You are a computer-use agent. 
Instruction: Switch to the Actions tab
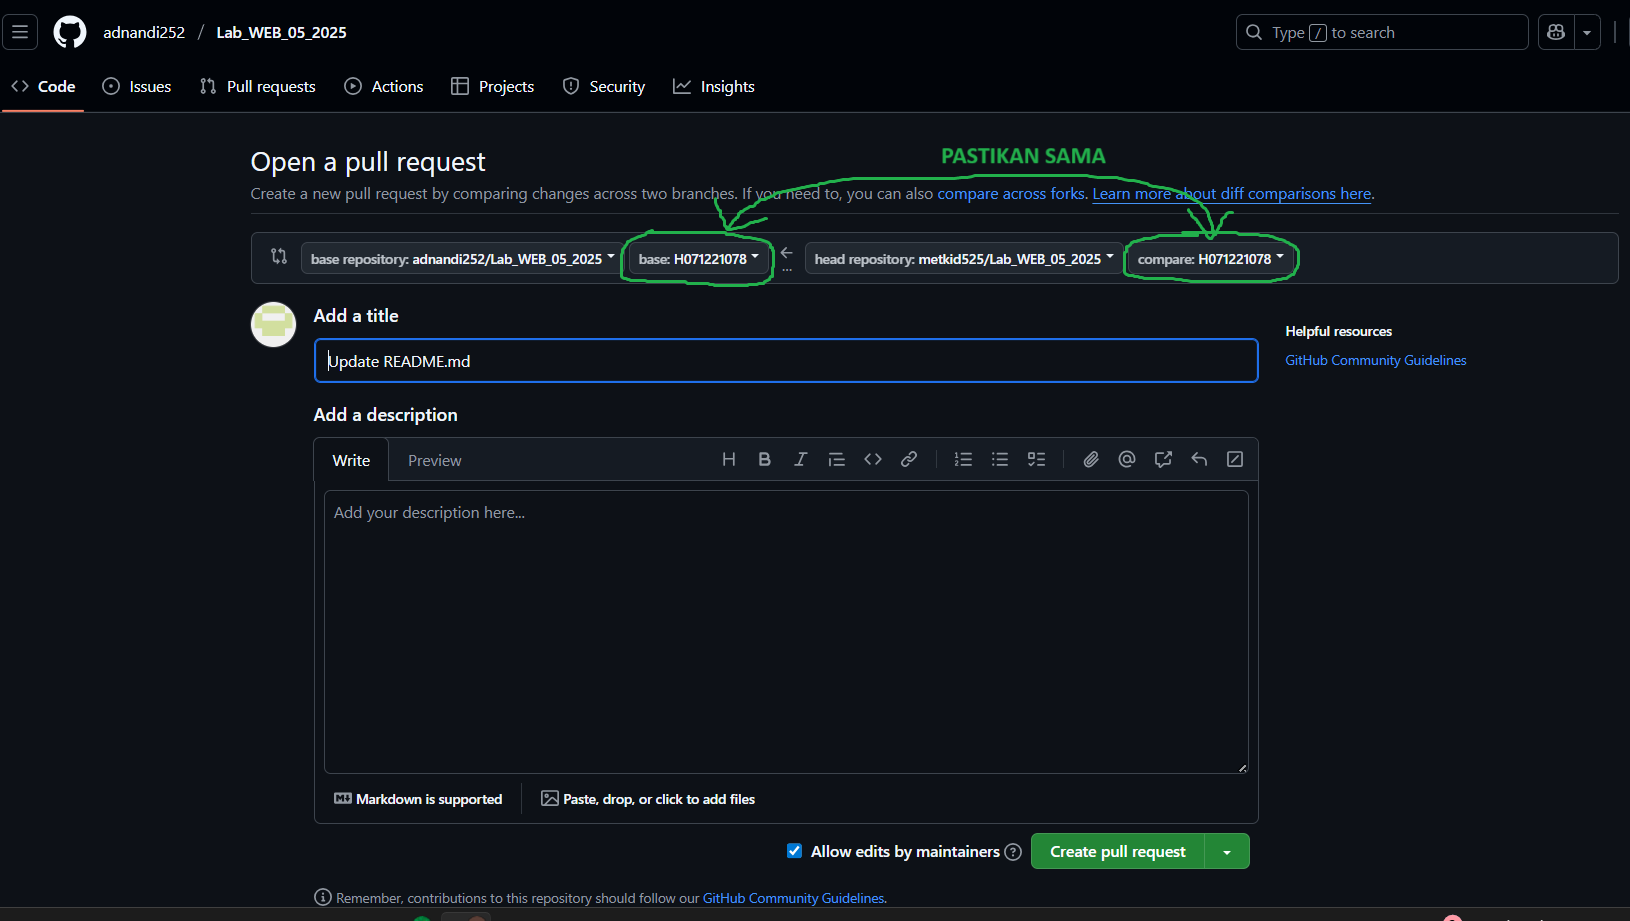point(384,87)
